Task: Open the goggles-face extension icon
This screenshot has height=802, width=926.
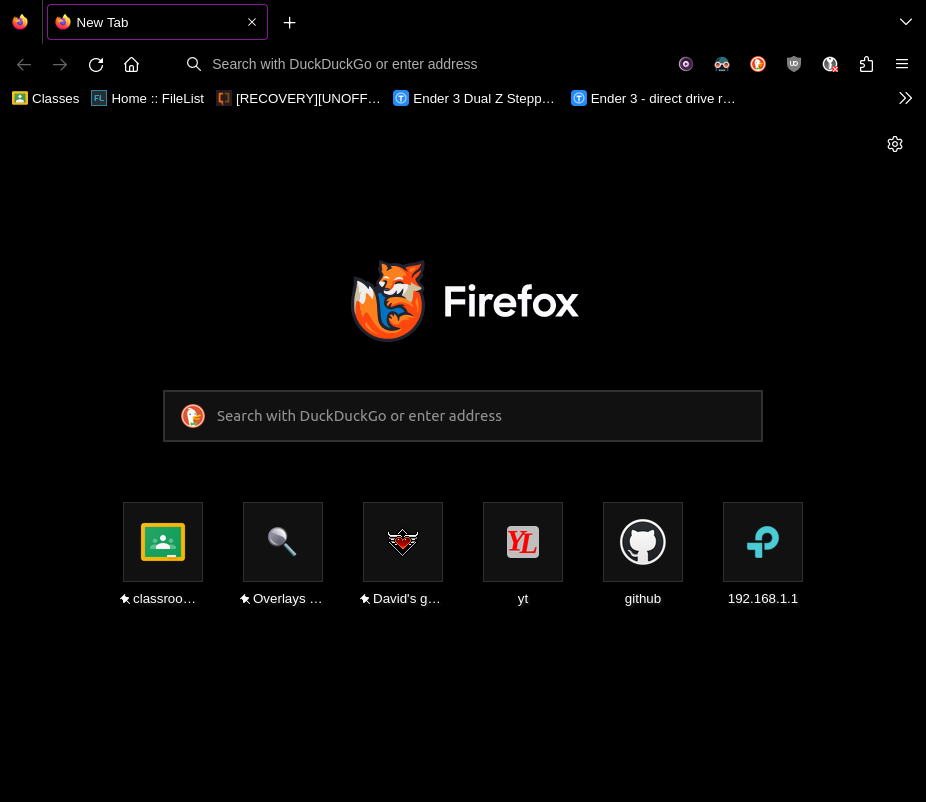Action: [x=722, y=64]
